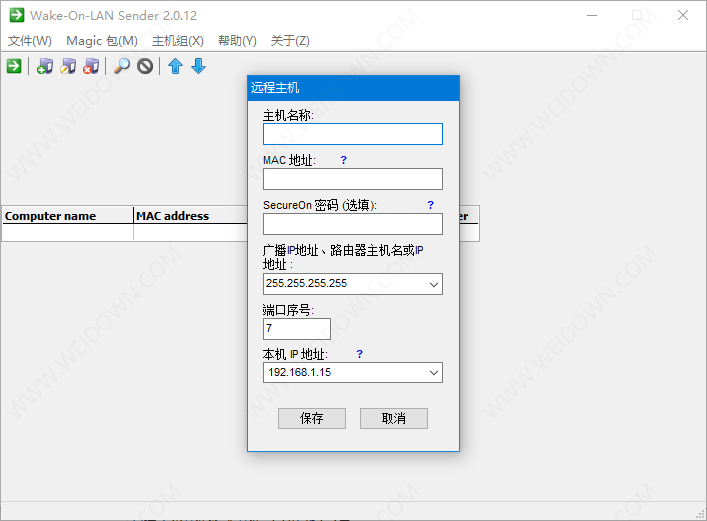Focus the SecureOn 密码 input field
The width and height of the screenshot is (707, 521).
(x=353, y=224)
